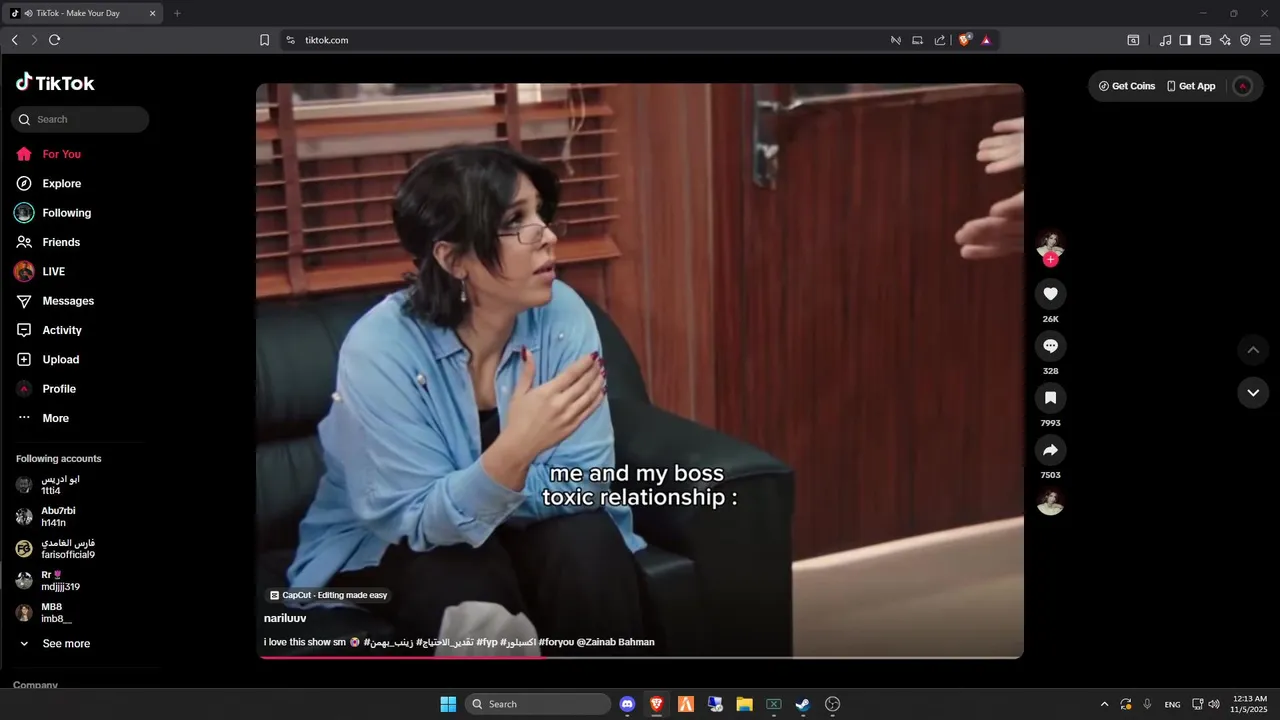This screenshot has width=1280, height=720.
Task: Like the video with the heart icon
Action: click(x=1050, y=294)
